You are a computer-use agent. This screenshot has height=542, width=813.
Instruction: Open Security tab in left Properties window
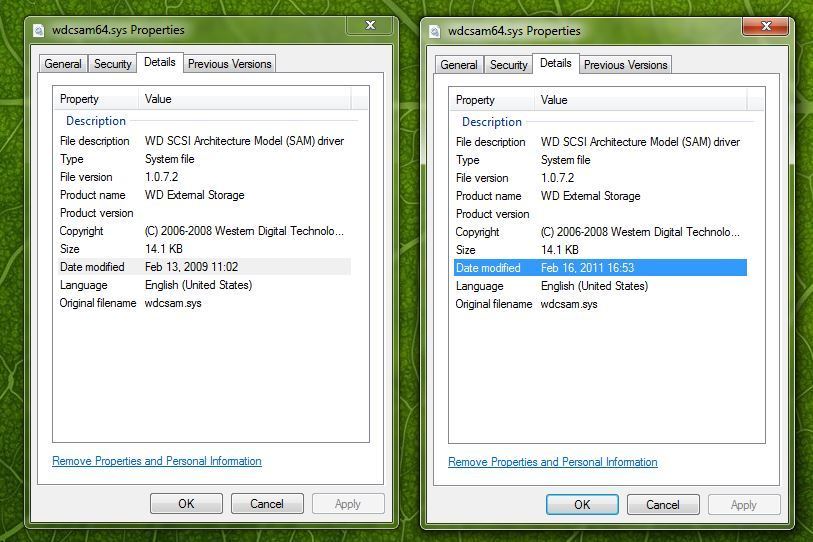pyautogui.click(x=113, y=64)
